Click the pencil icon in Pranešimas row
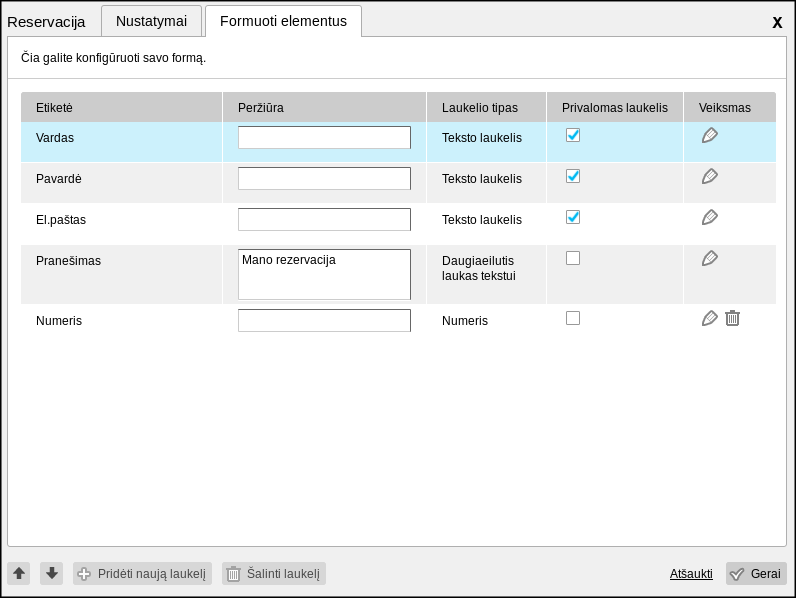Image resolution: width=796 pixels, height=598 pixels. tap(710, 259)
